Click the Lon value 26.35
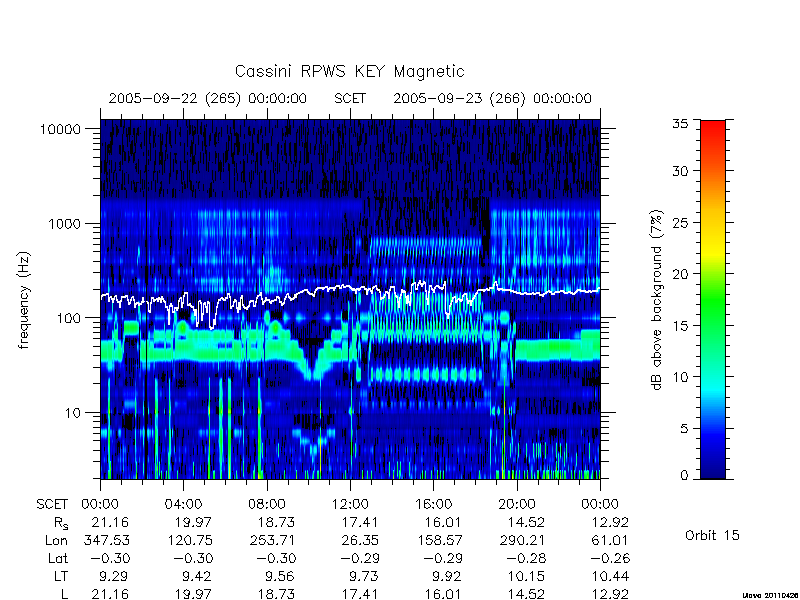The width and height of the screenshot is (800, 600). (x=360, y=540)
